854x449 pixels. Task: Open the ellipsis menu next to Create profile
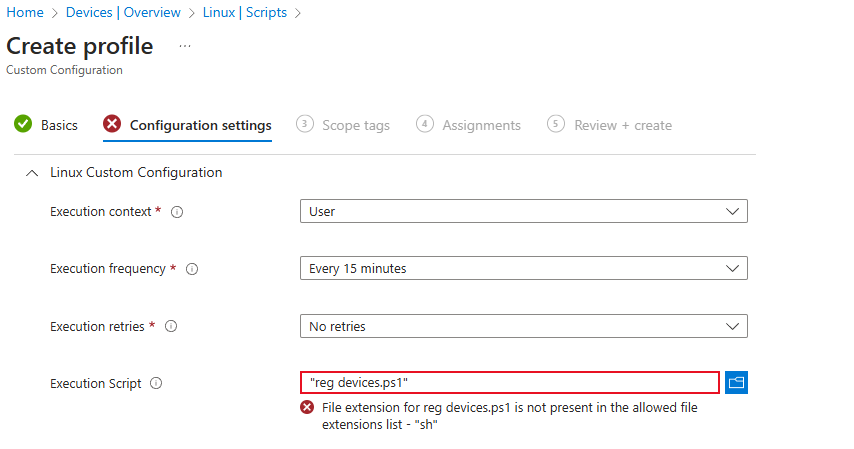tap(185, 46)
